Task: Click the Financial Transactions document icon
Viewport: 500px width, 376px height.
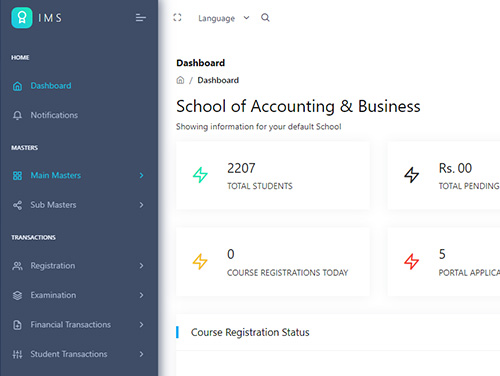Action: tap(17, 325)
